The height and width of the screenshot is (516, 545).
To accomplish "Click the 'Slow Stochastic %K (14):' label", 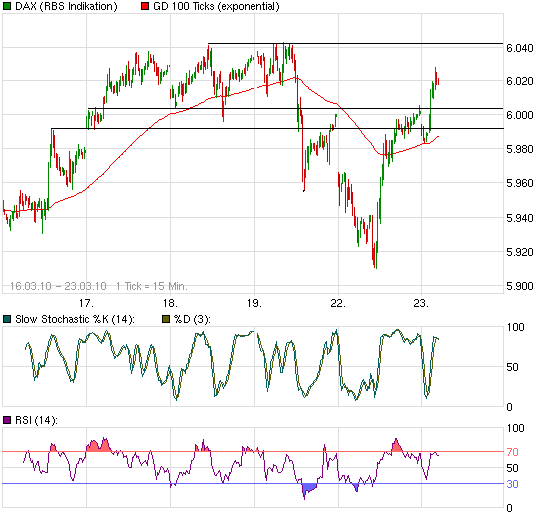I will [75, 319].
